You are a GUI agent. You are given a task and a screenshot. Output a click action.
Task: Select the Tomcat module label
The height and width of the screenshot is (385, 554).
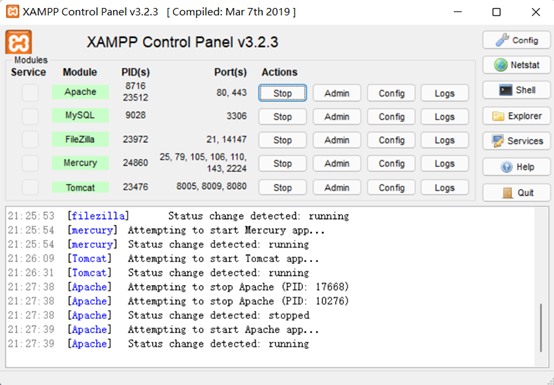pos(80,187)
